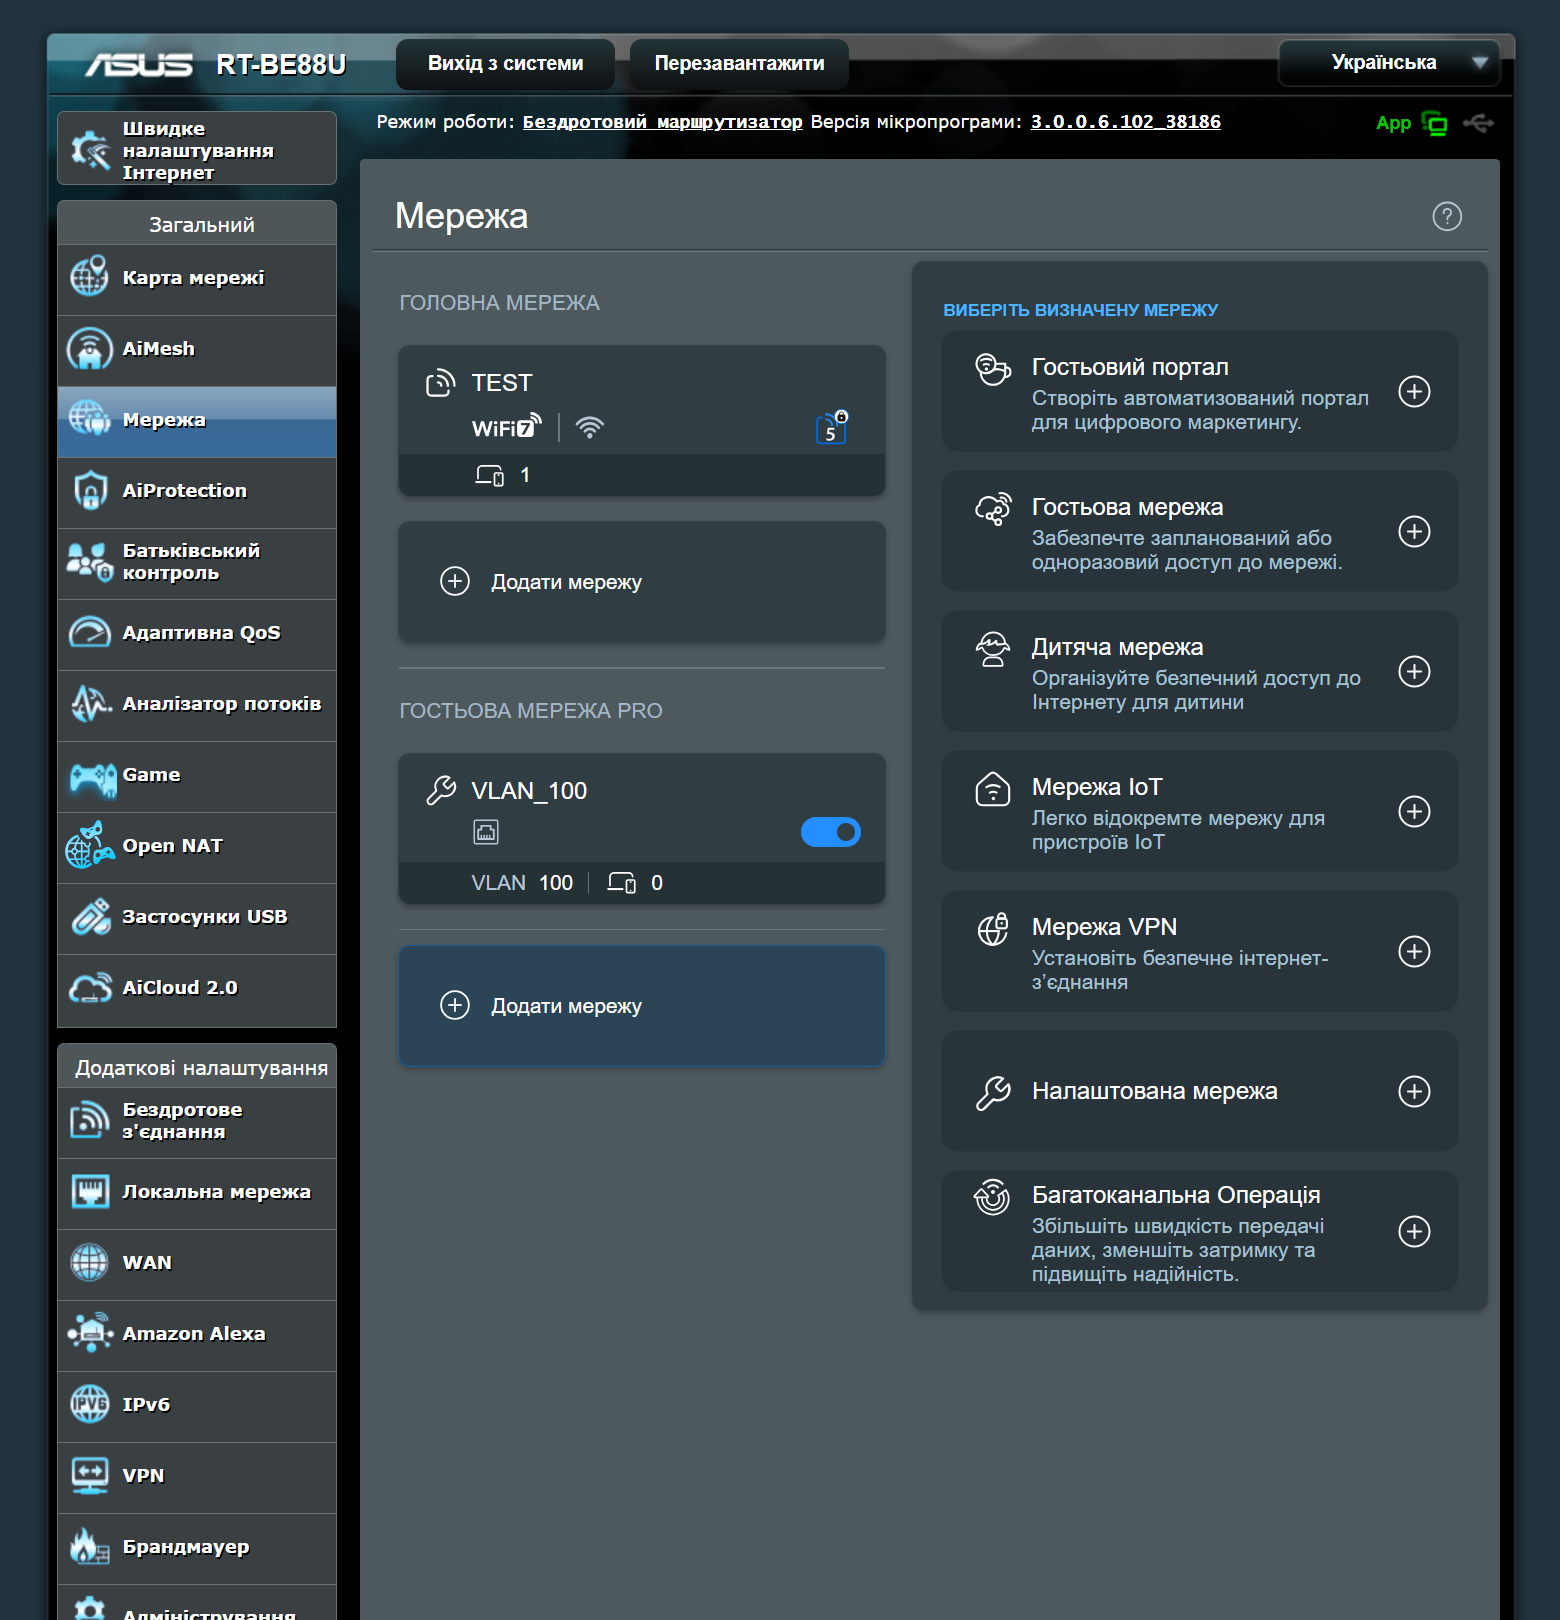Click Додати мережу under Головна мережа
This screenshot has height=1620, width=1560.
click(x=642, y=582)
